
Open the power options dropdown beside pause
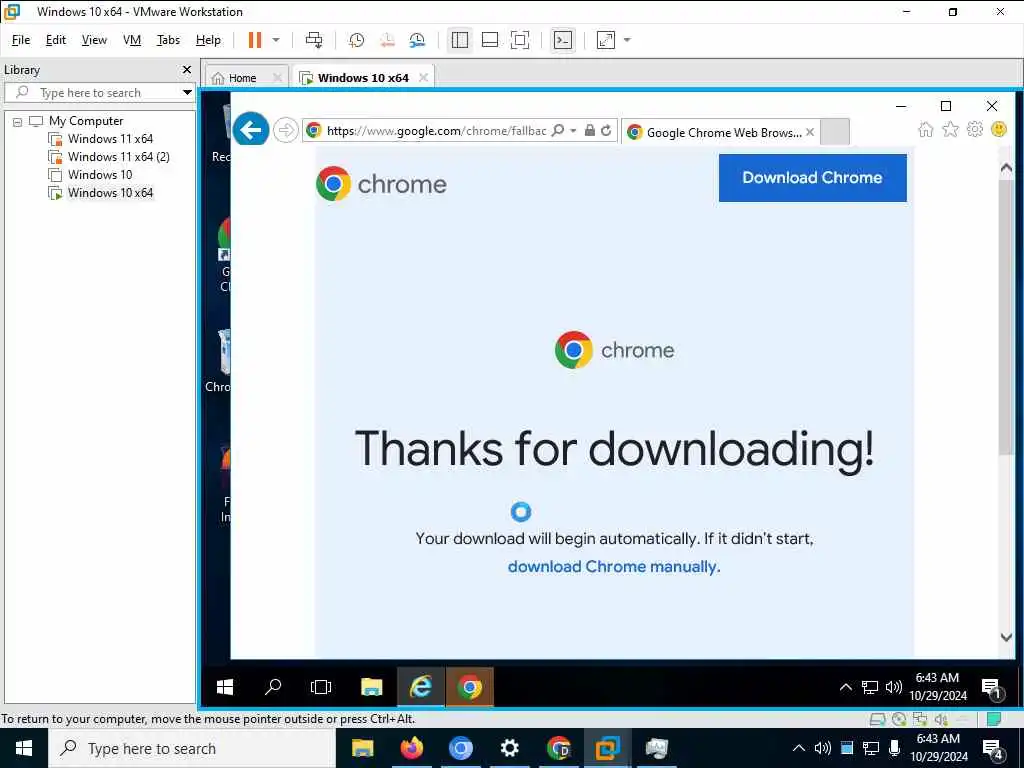tap(276, 40)
